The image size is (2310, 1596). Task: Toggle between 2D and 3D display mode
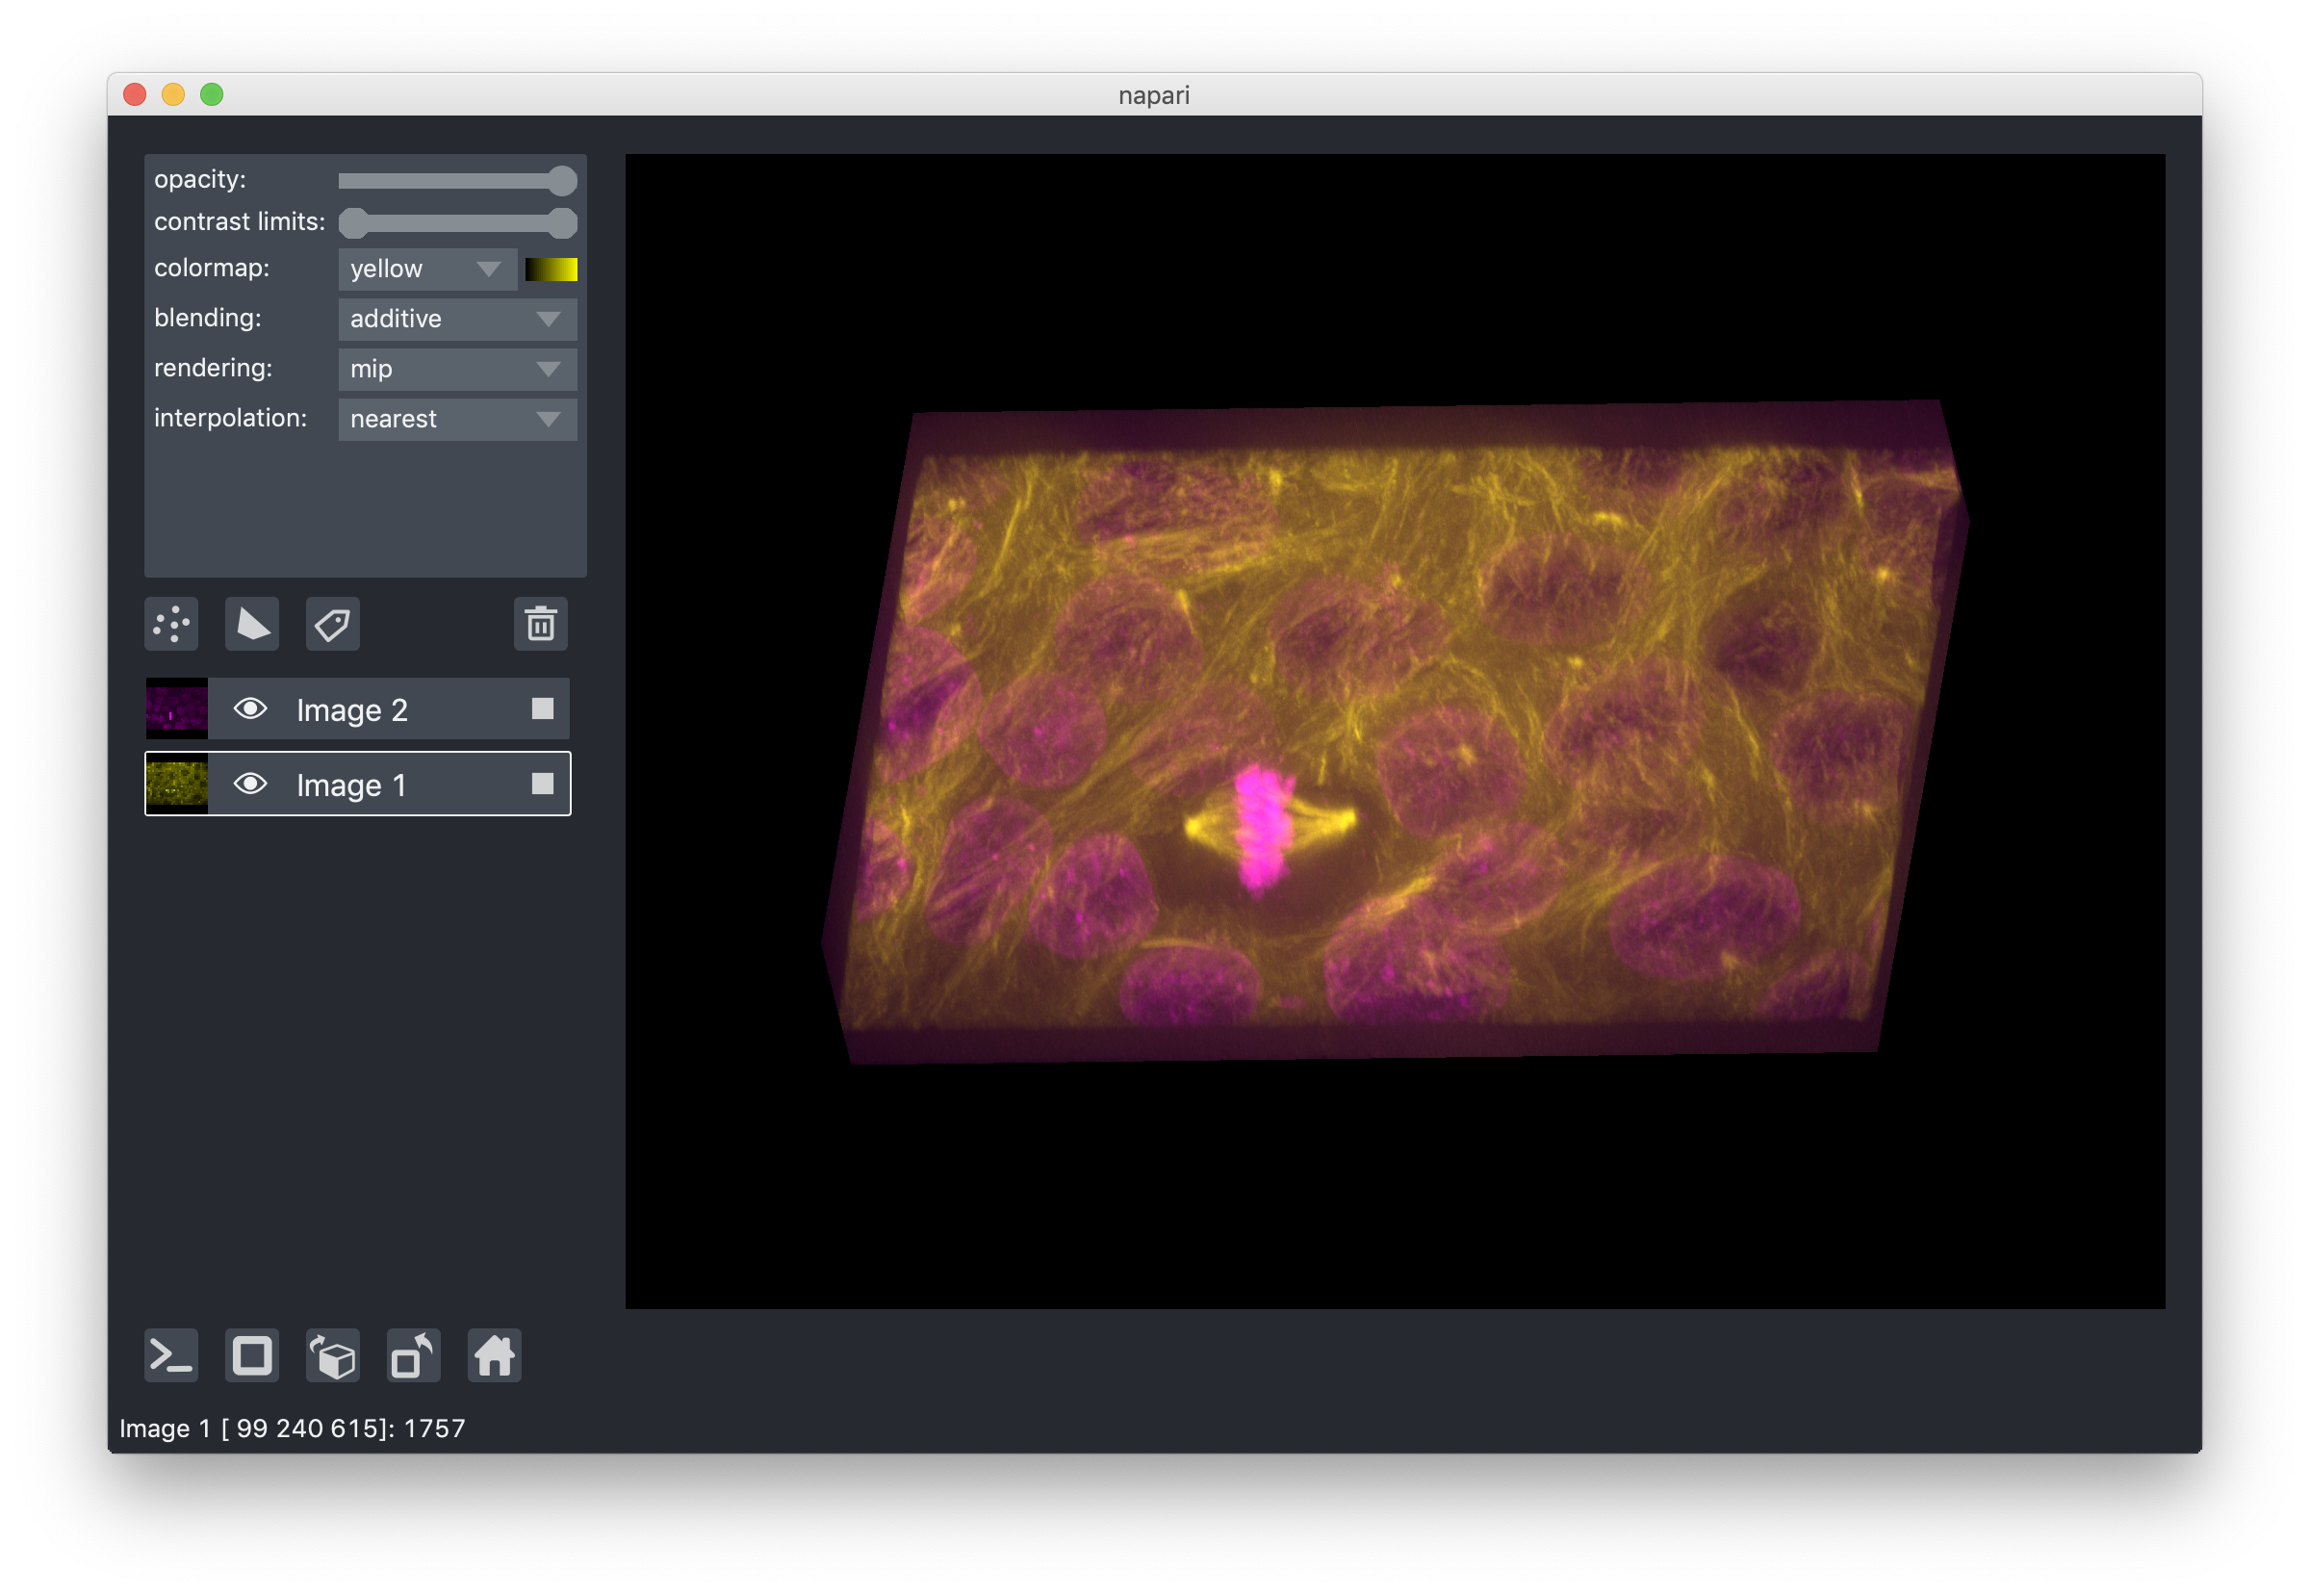(x=251, y=1356)
